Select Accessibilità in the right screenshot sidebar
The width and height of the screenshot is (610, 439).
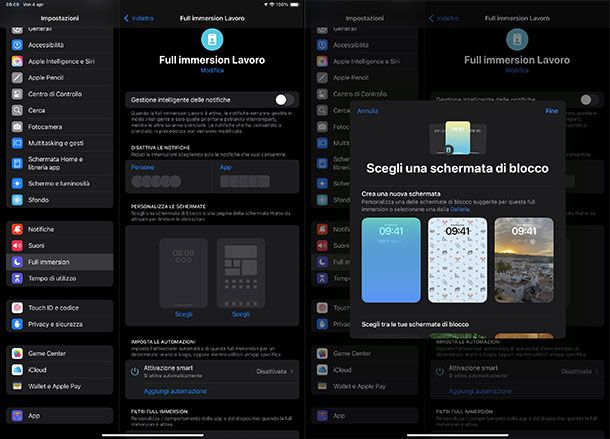[365, 45]
